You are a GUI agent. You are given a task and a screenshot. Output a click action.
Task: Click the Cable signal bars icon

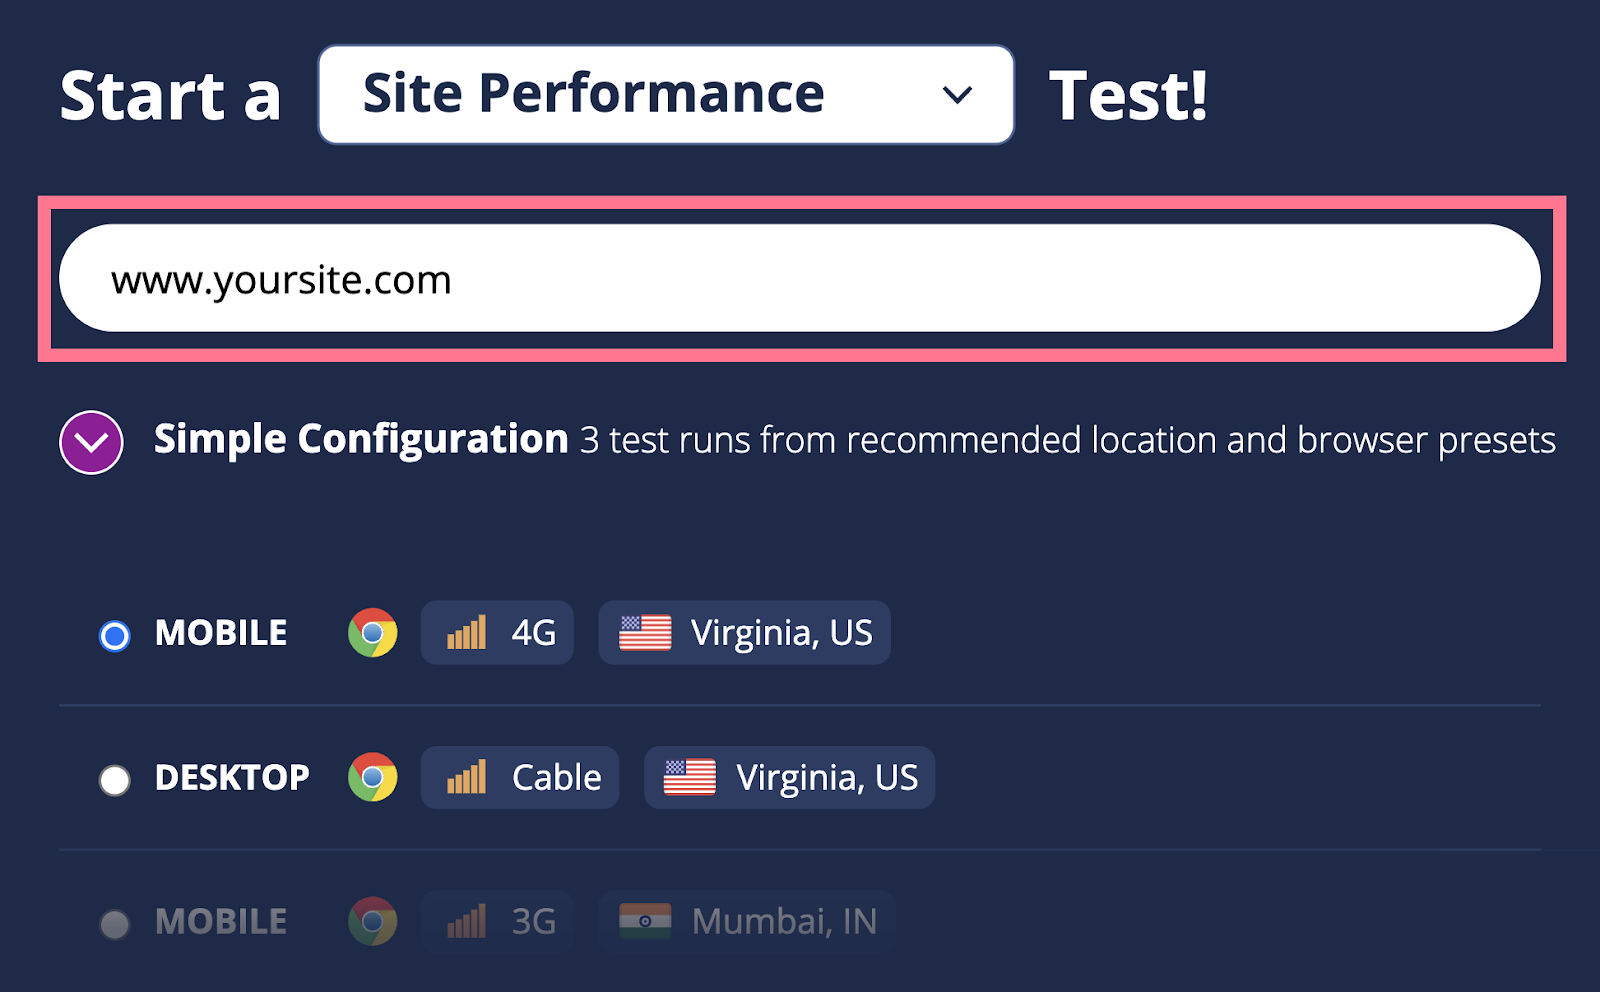[466, 777]
